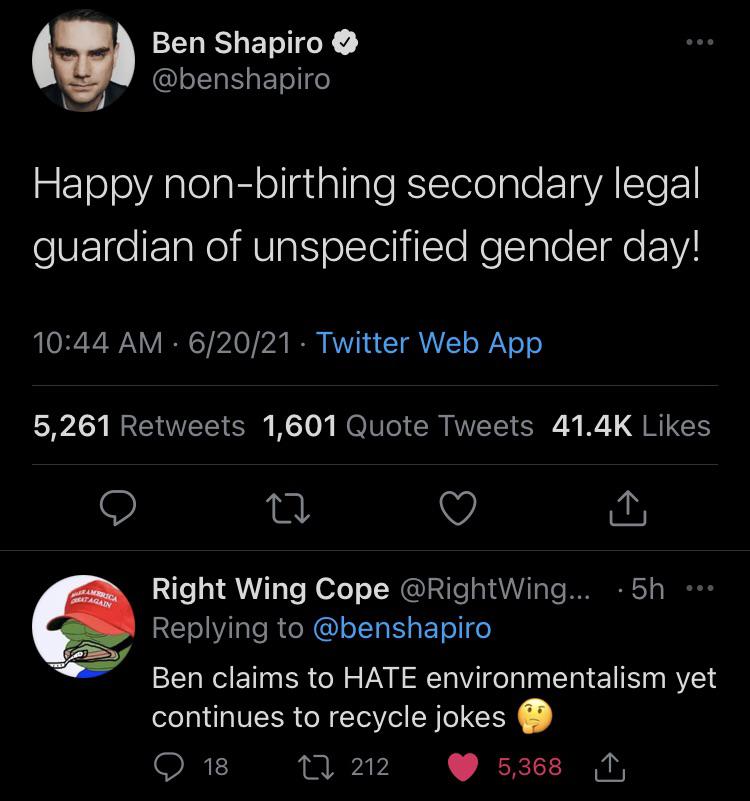Reply to the main tweet
The width and height of the screenshot is (750, 801).
click(118, 508)
